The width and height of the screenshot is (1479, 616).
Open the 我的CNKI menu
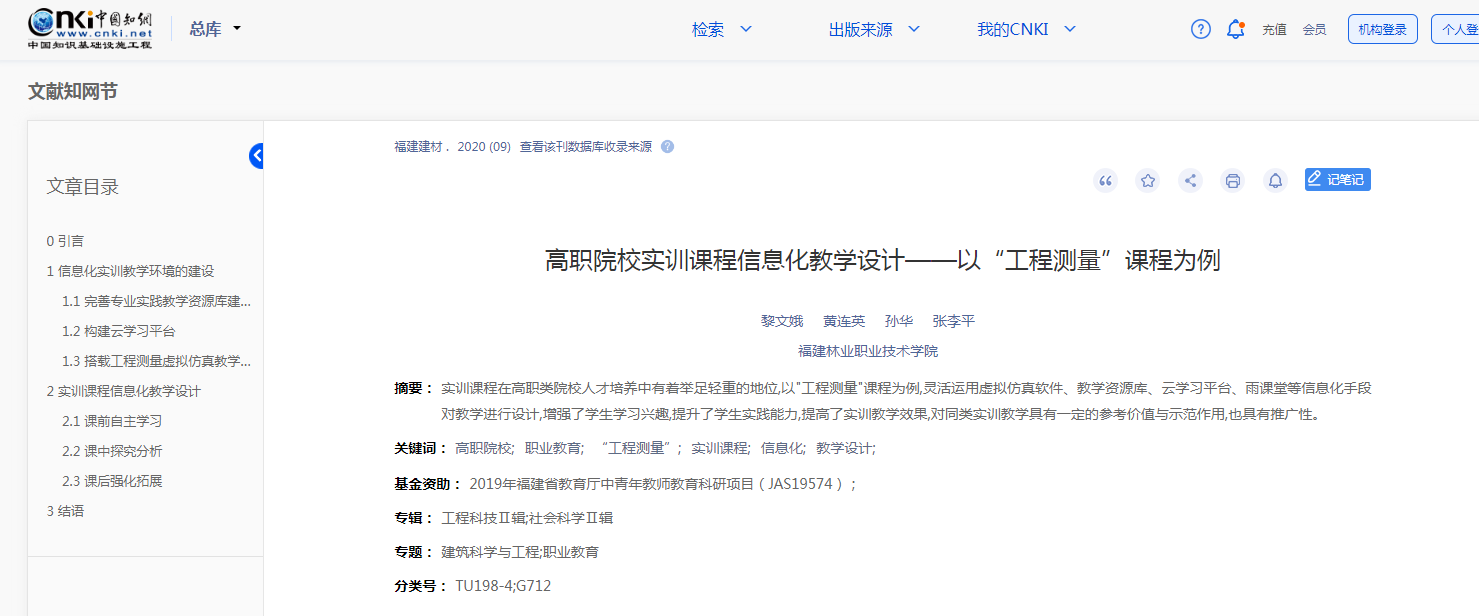[x=1025, y=30]
